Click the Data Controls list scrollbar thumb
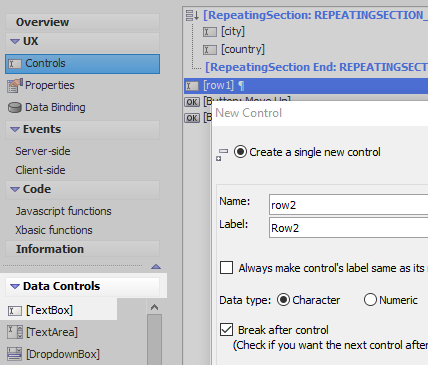Viewport: 428px width, 365px height. (x=154, y=339)
